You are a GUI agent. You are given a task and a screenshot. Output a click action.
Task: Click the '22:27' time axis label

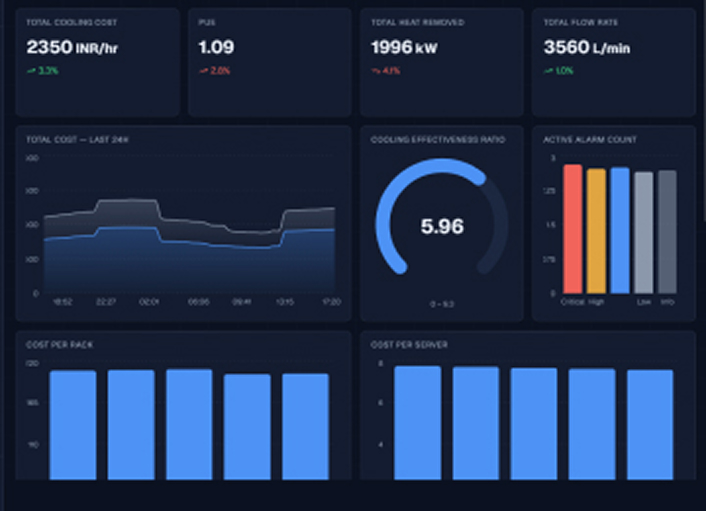[x=106, y=302]
